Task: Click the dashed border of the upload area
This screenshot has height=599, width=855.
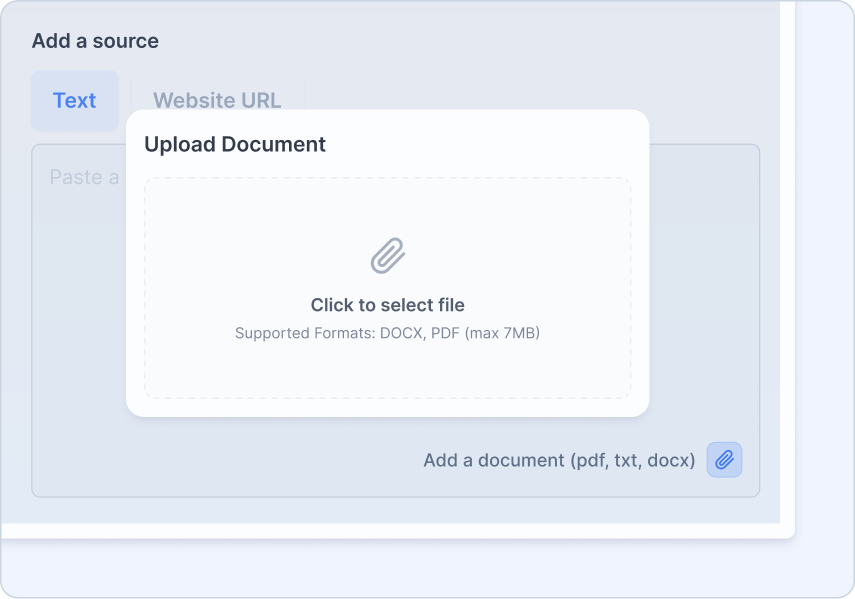Action: pyautogui.click(x=386, y=181)
